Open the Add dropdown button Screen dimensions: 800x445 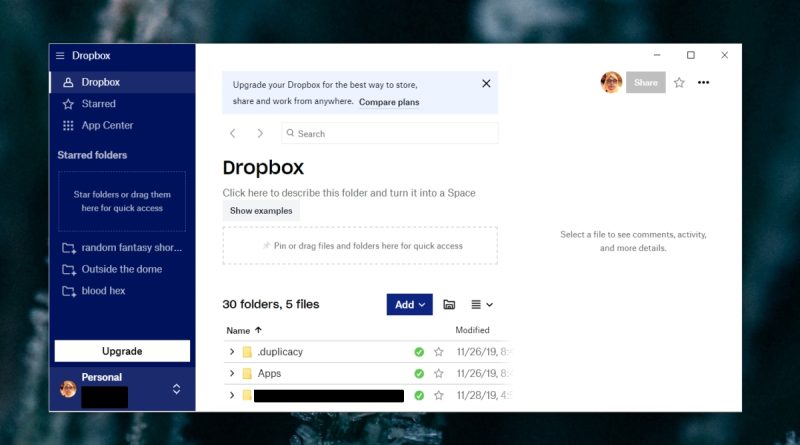(x=409, y=305)
